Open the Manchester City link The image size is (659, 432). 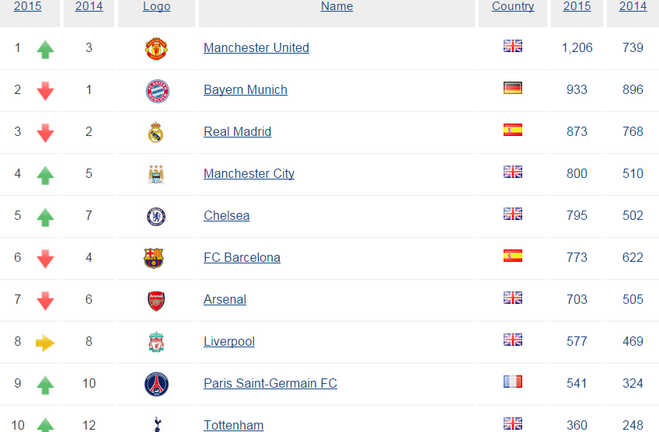249,174
